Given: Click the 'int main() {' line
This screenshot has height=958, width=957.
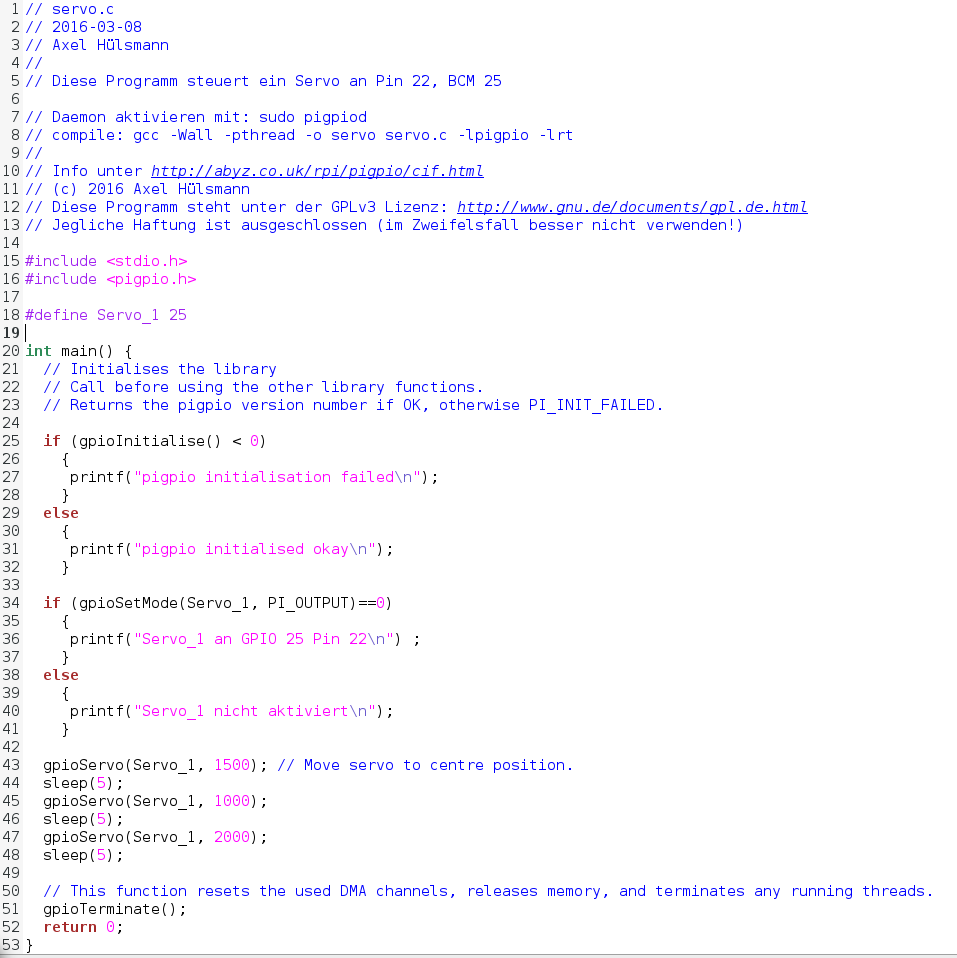Looking at the screenshot, I should (79, 351).
